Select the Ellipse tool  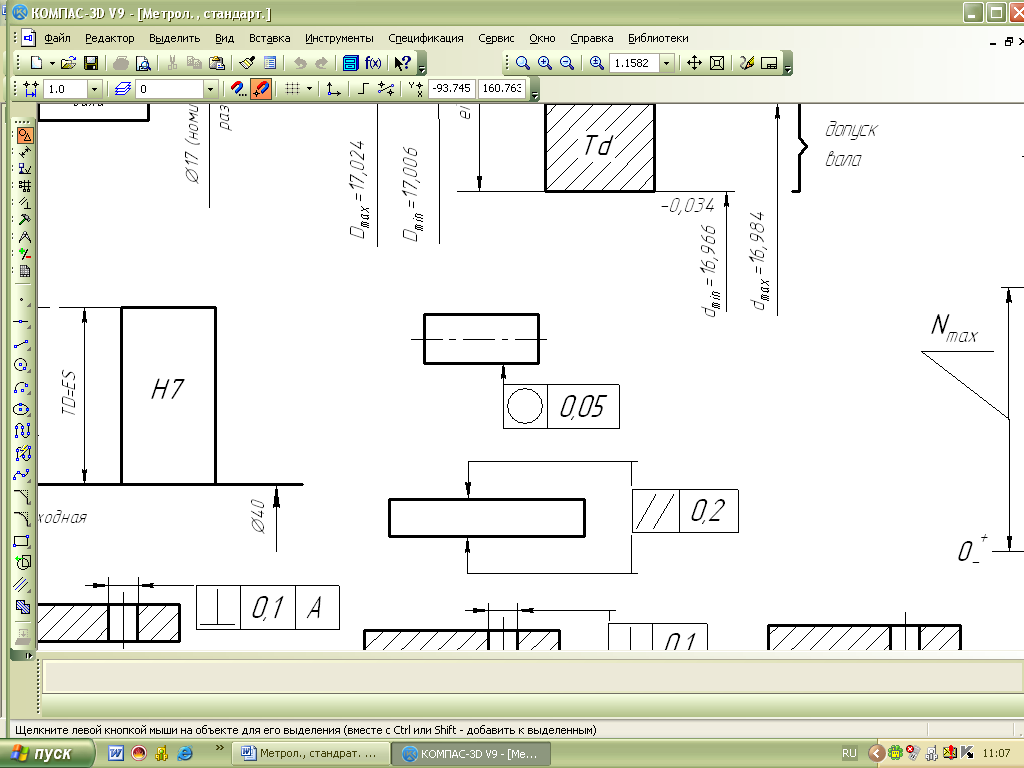(x=22, y=409)
